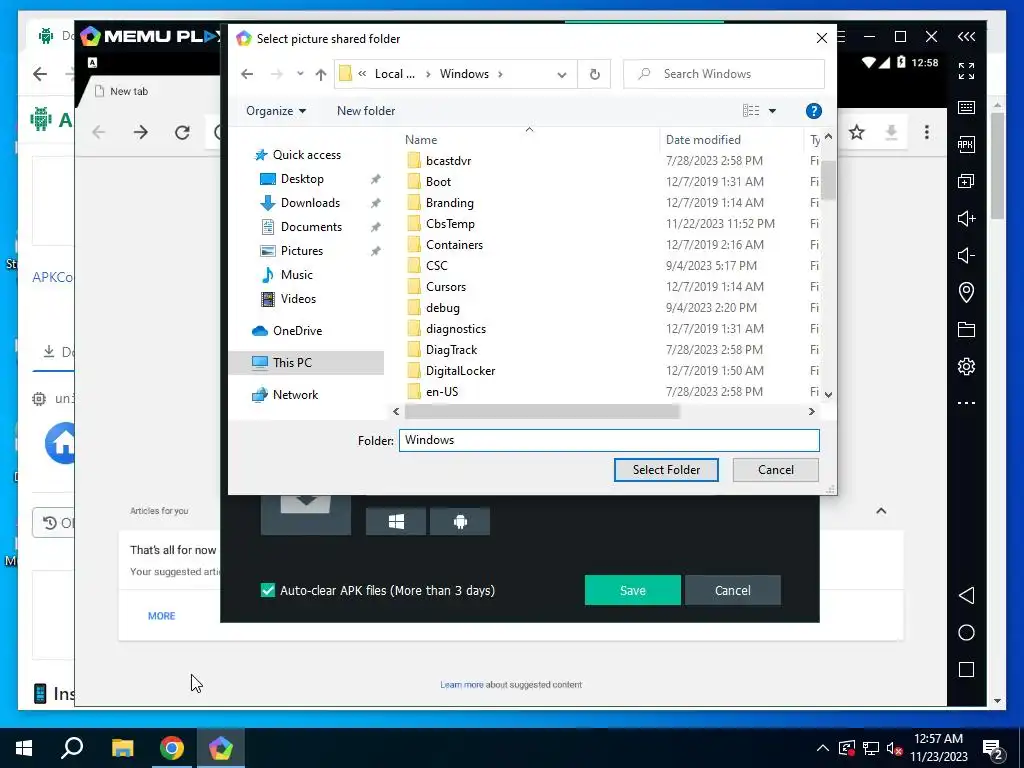
Task: Click the help question mark icon in dialog
Action: [813, 111]
